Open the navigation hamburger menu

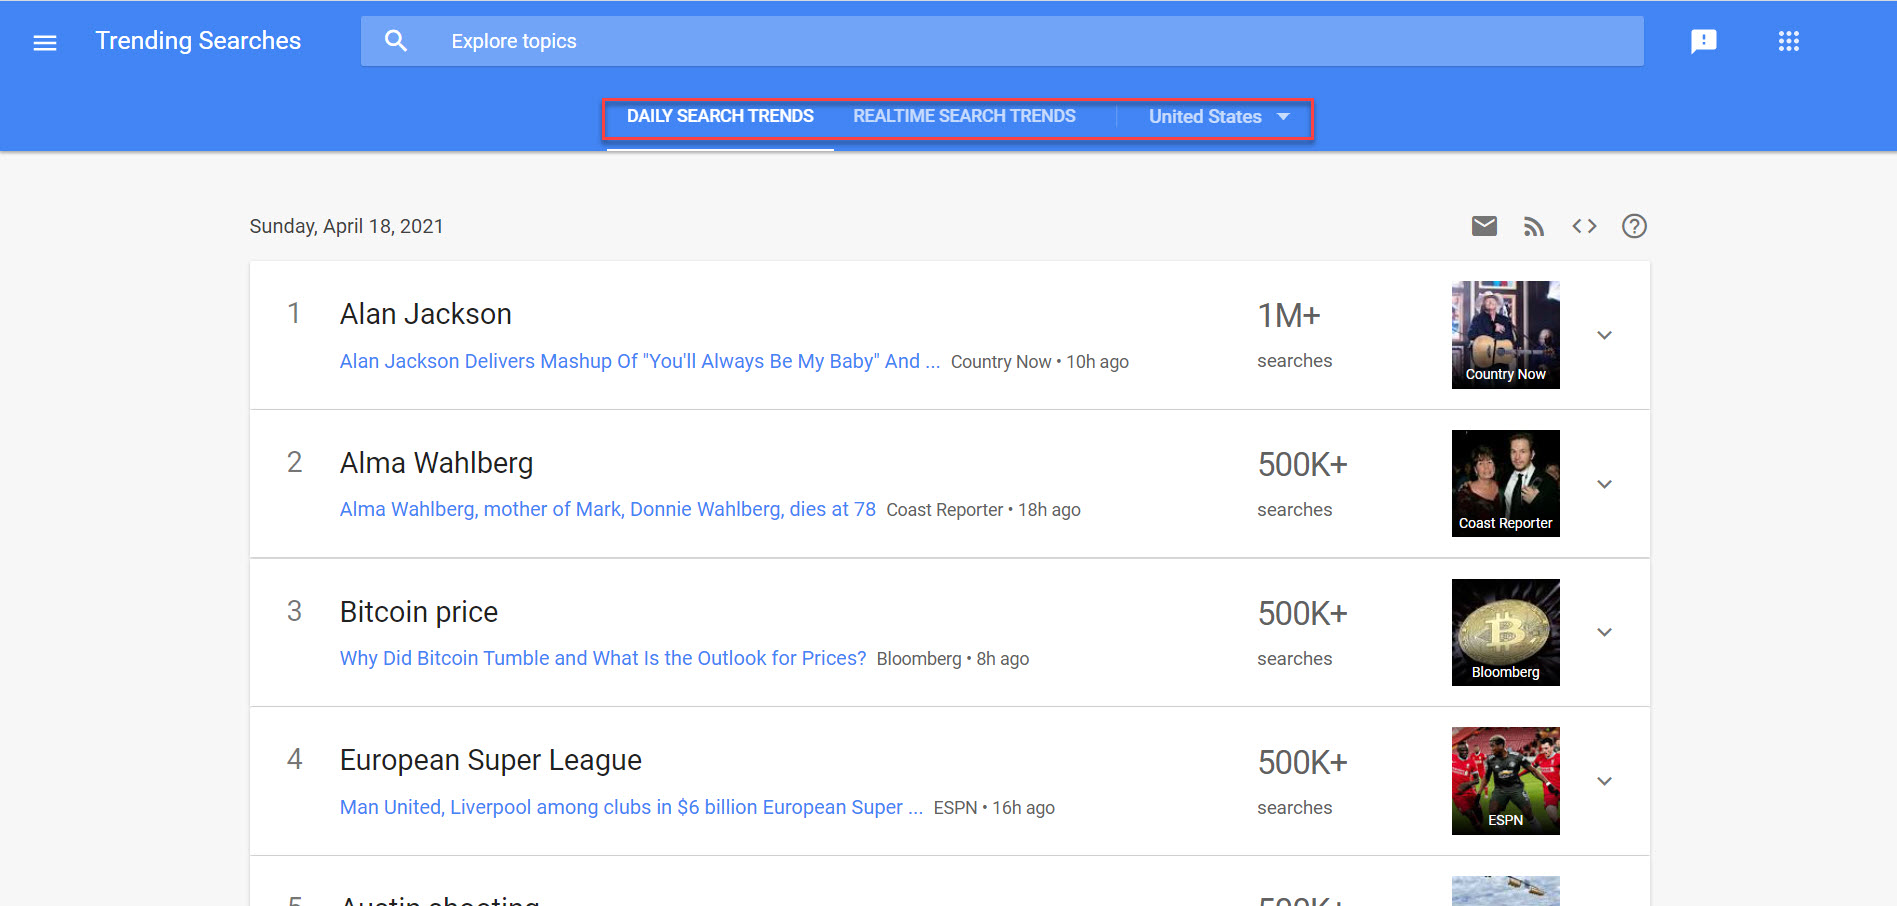coord(45,42)
